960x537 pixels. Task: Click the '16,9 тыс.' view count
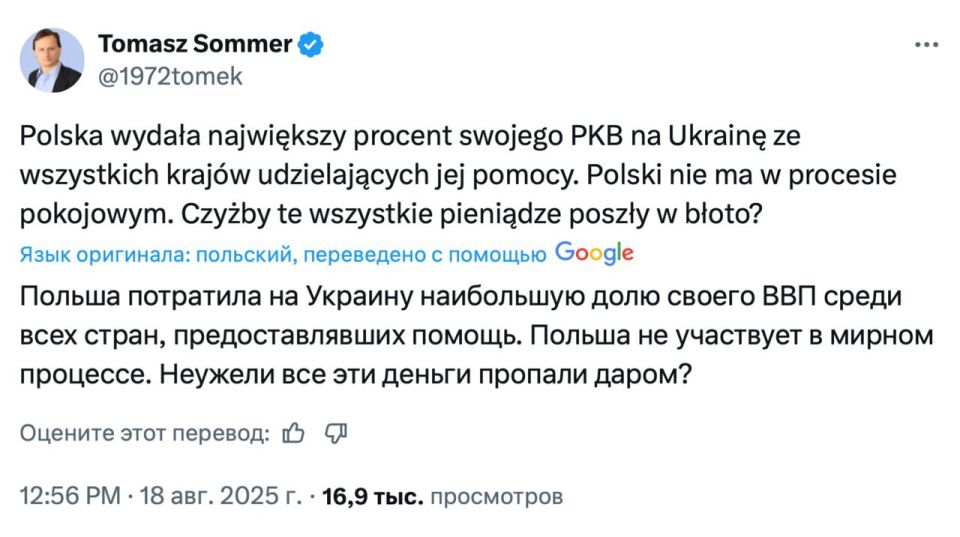coord(372,497)
